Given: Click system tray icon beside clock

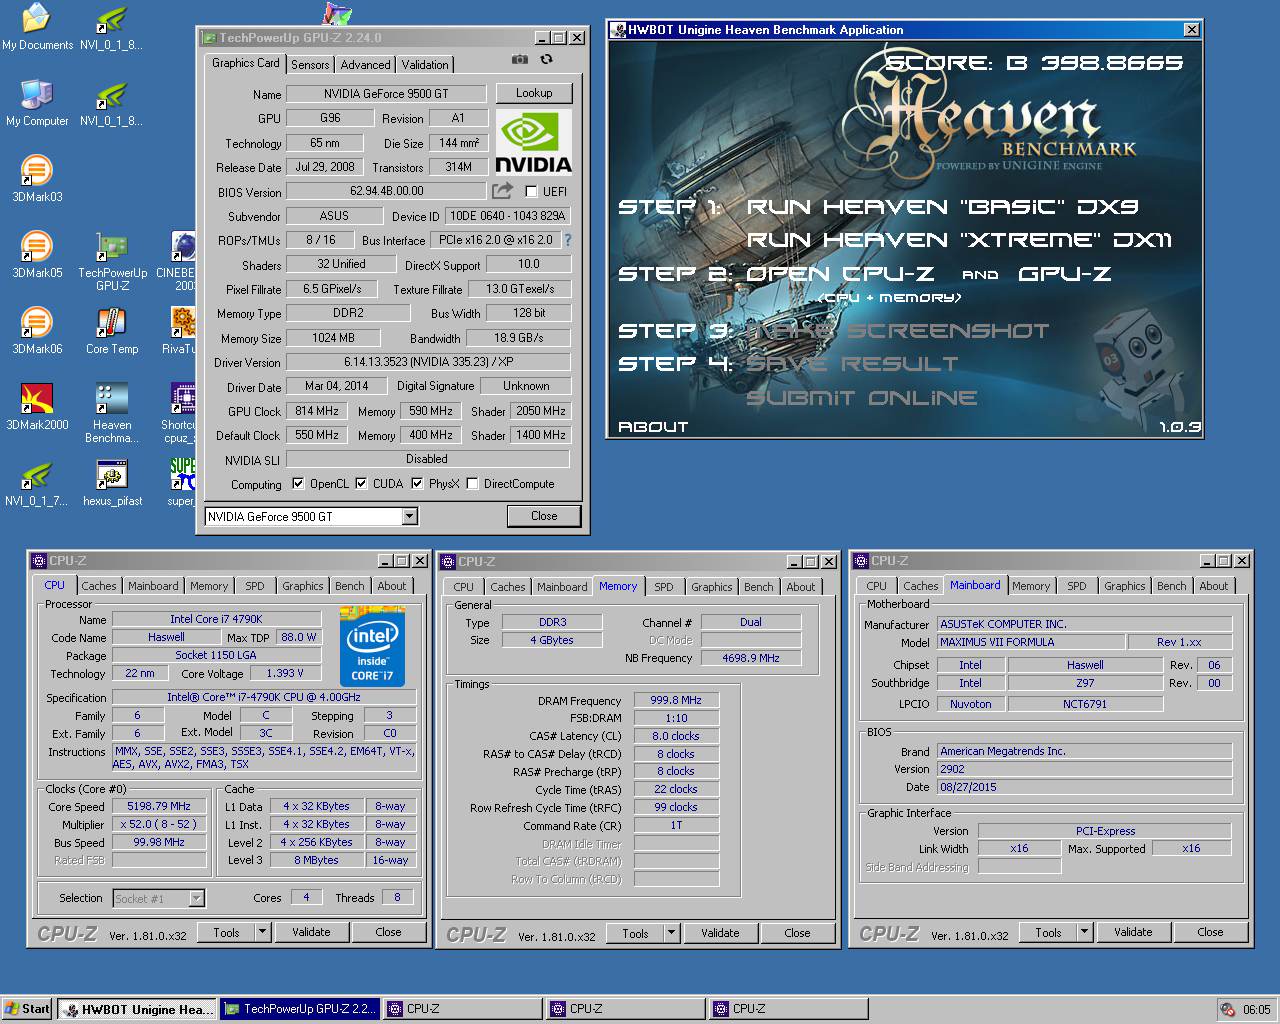Looking at the screenshot, I should coord(1227,1010).
